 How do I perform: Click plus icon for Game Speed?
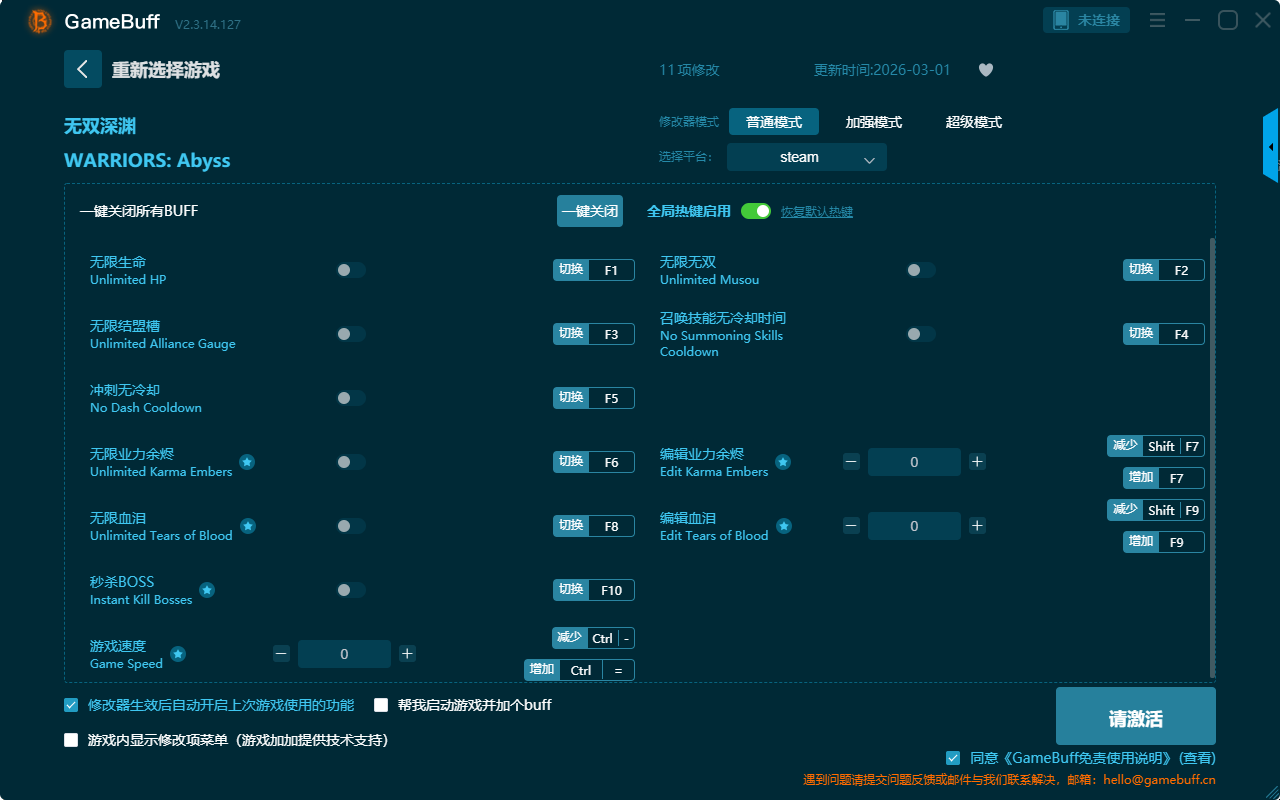pyautogui.click(x=407, y=654)
